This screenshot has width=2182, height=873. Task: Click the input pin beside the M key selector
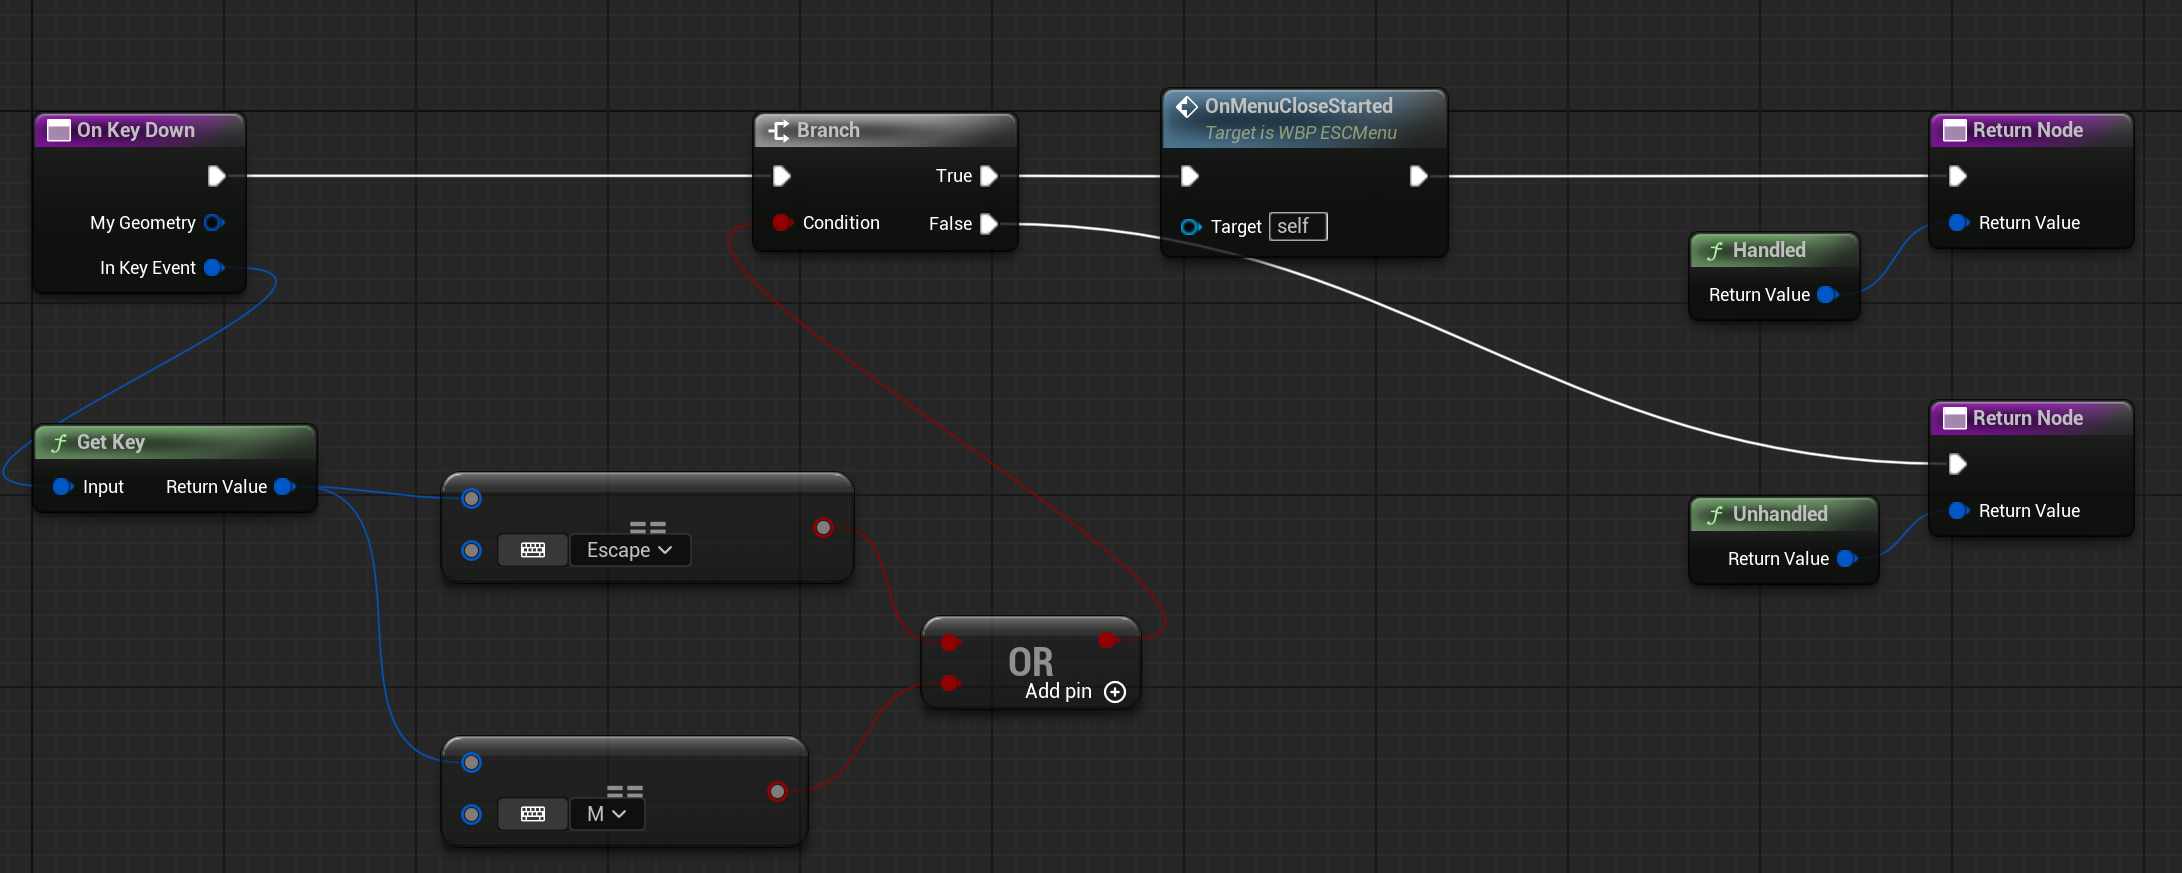coord(472,814)
